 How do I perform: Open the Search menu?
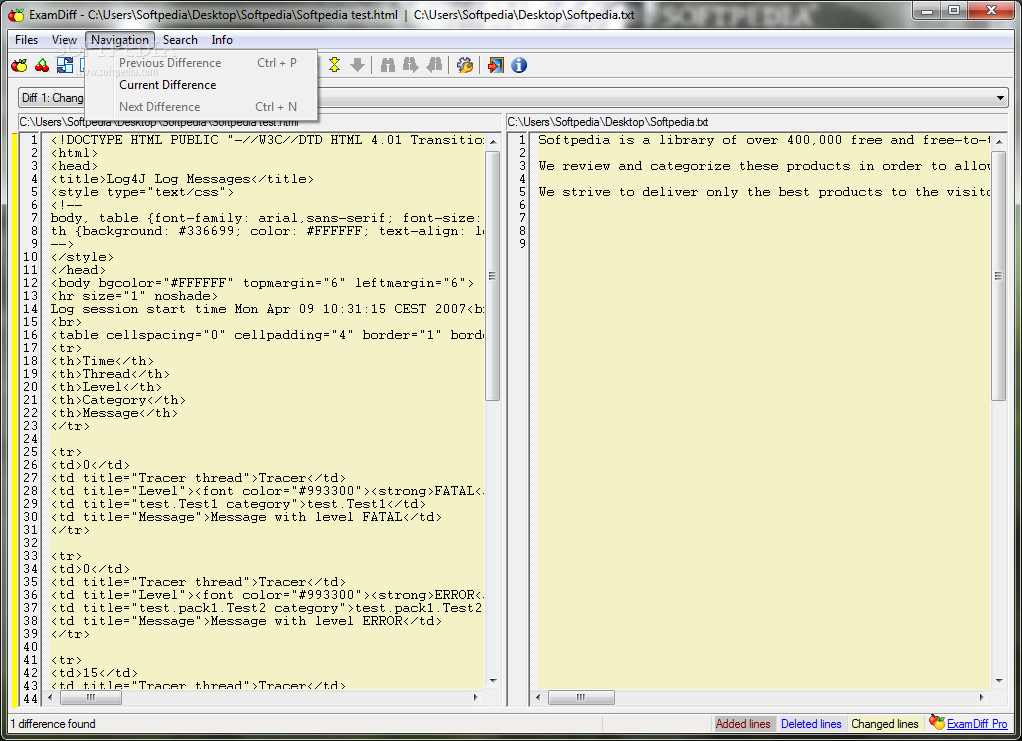[x=180, y=40]
